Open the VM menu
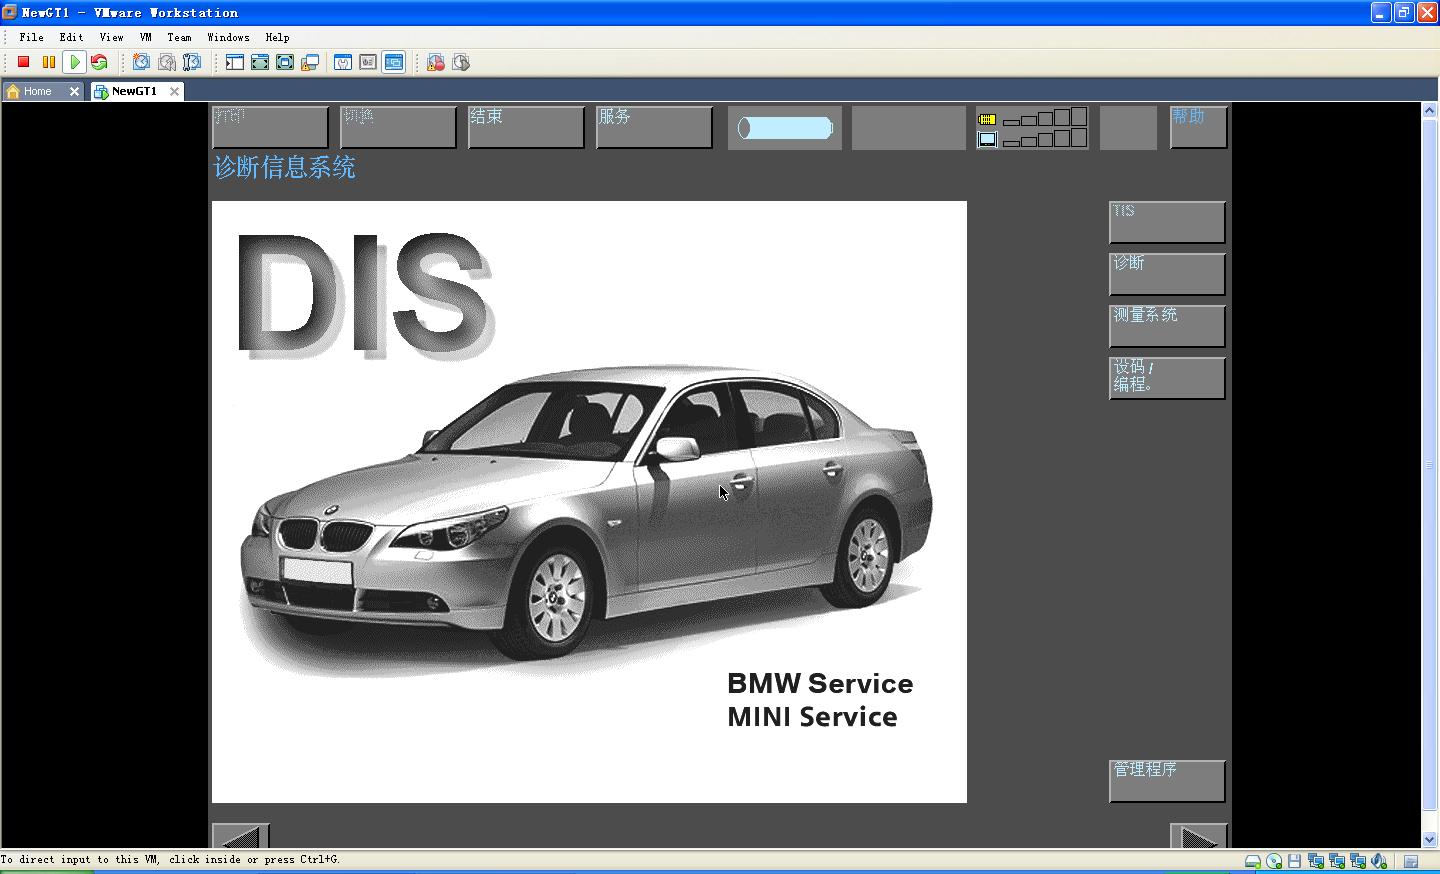This screenshot has width=1440, height=874. (x=146, y=37)
